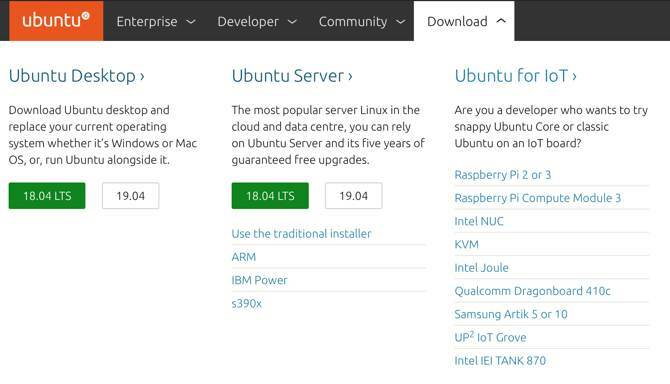Open Qualcomm Dragonboard 410c link
Screen dimensions: 670x384
pyautogui.click(x=532, y=291)
